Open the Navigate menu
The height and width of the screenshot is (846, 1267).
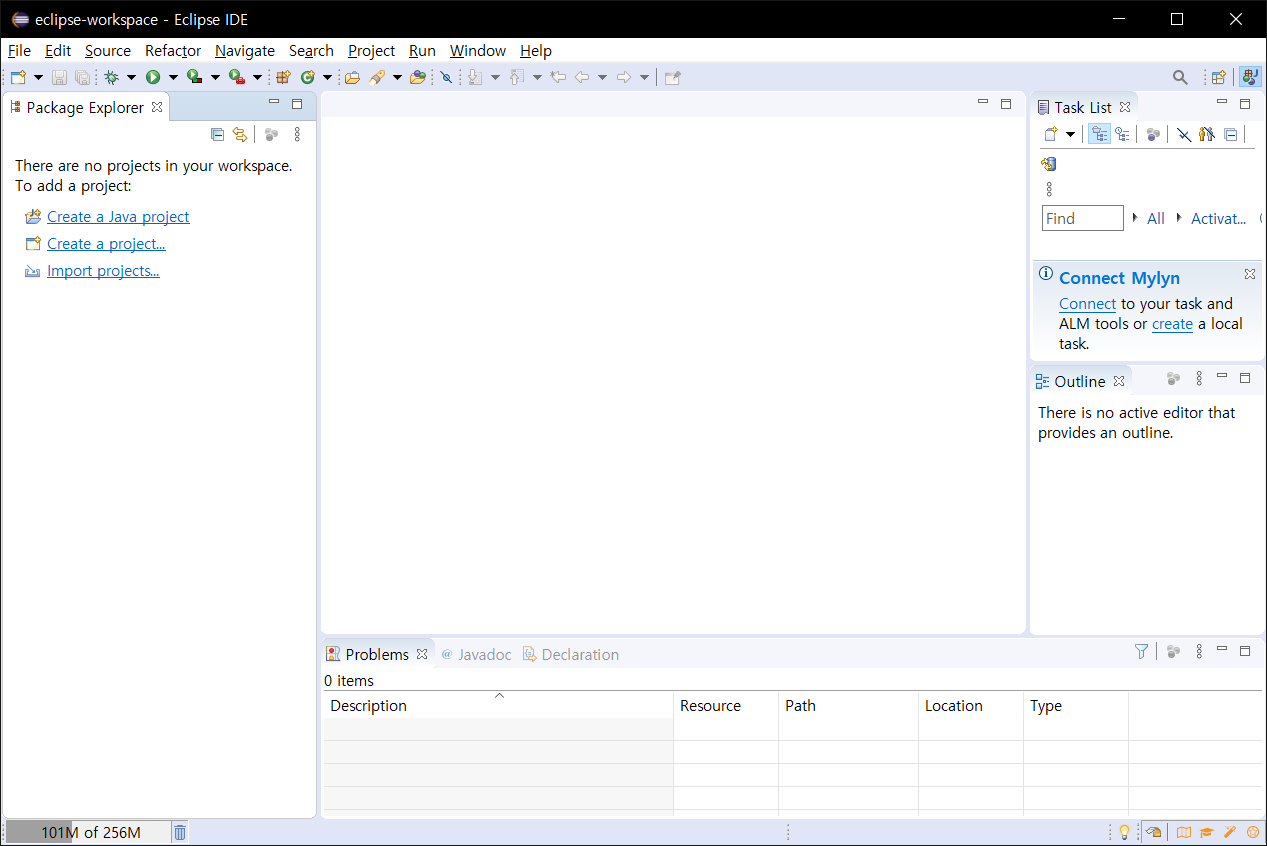(x=245, y=50)
